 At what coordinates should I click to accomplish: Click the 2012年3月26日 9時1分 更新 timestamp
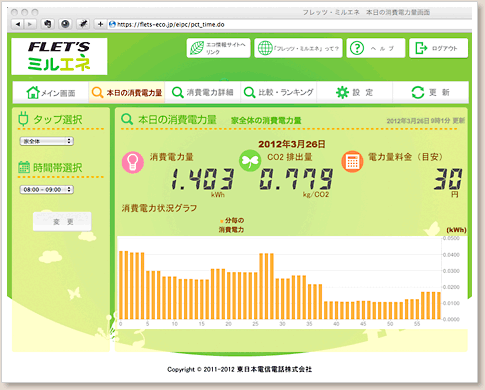pyautogui.click(x=425, y=121)
